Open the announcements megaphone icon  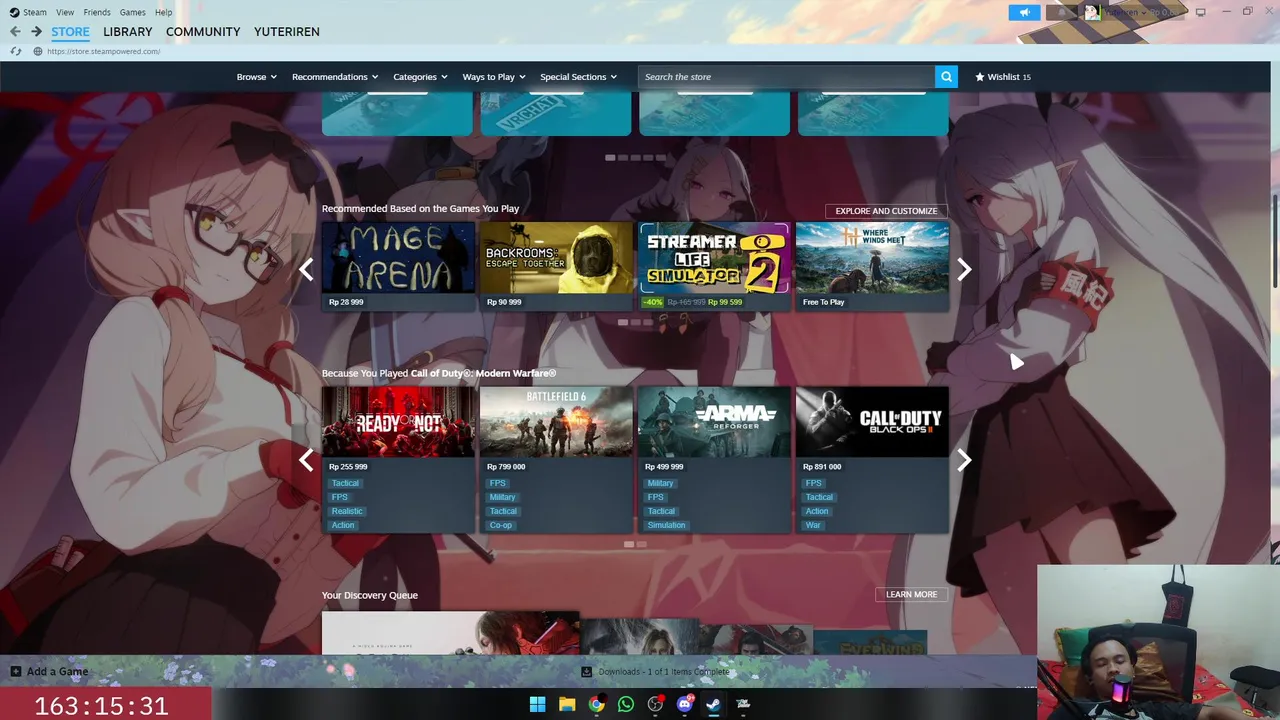[1024, 12]
